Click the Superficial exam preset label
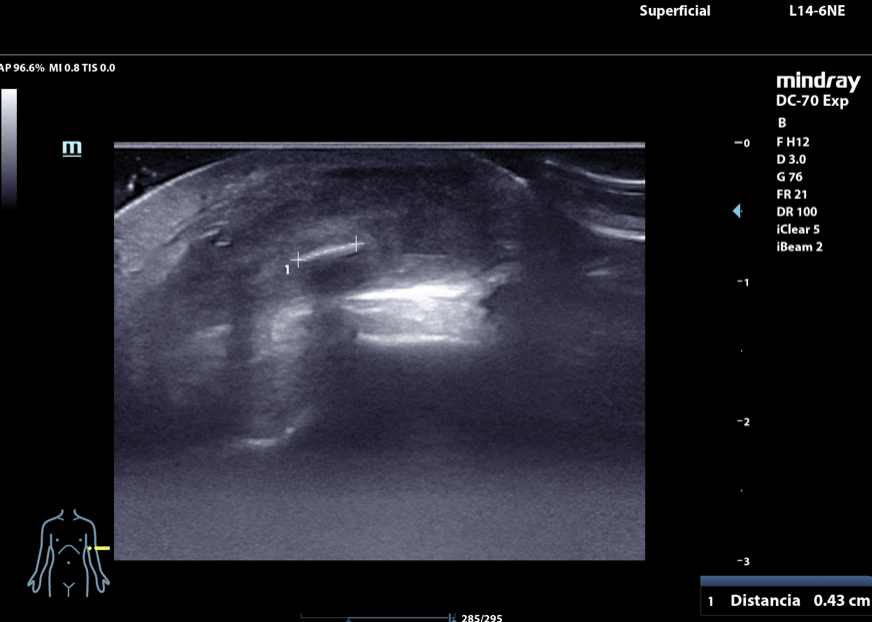 coord(674,11)
